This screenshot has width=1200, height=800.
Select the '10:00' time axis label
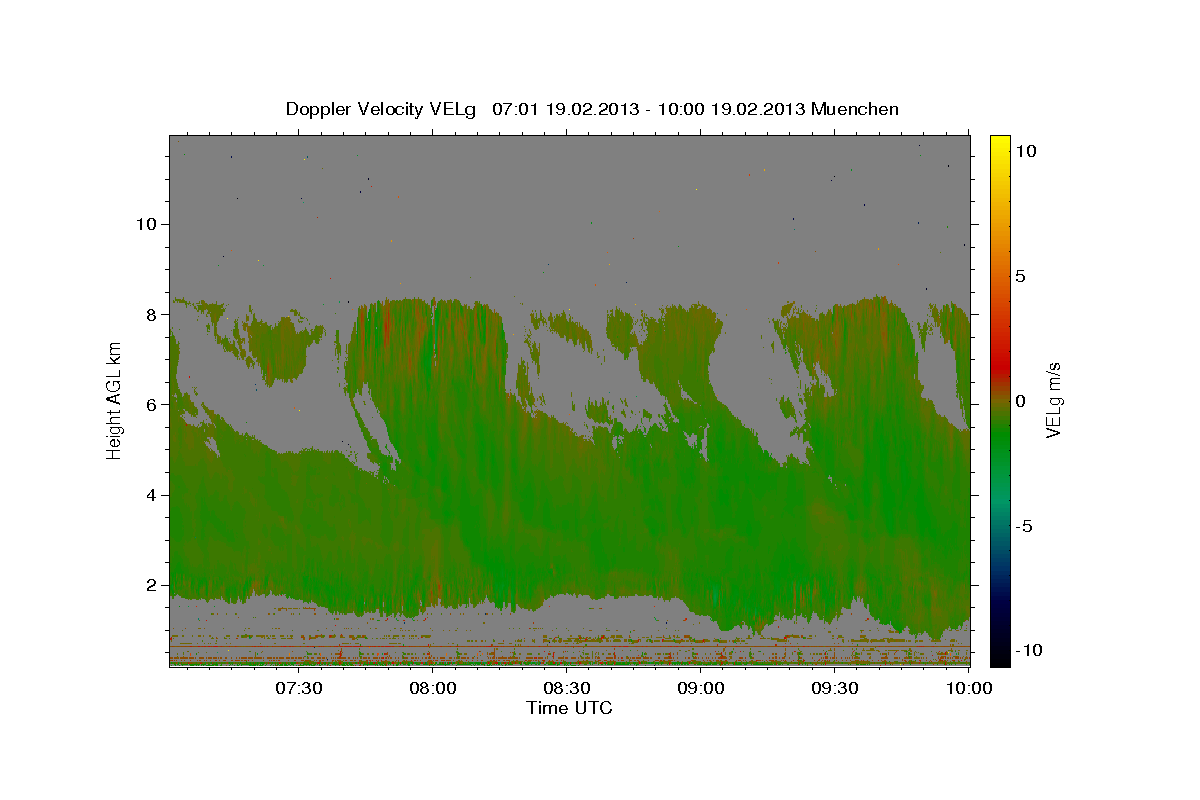coord(969,688)
